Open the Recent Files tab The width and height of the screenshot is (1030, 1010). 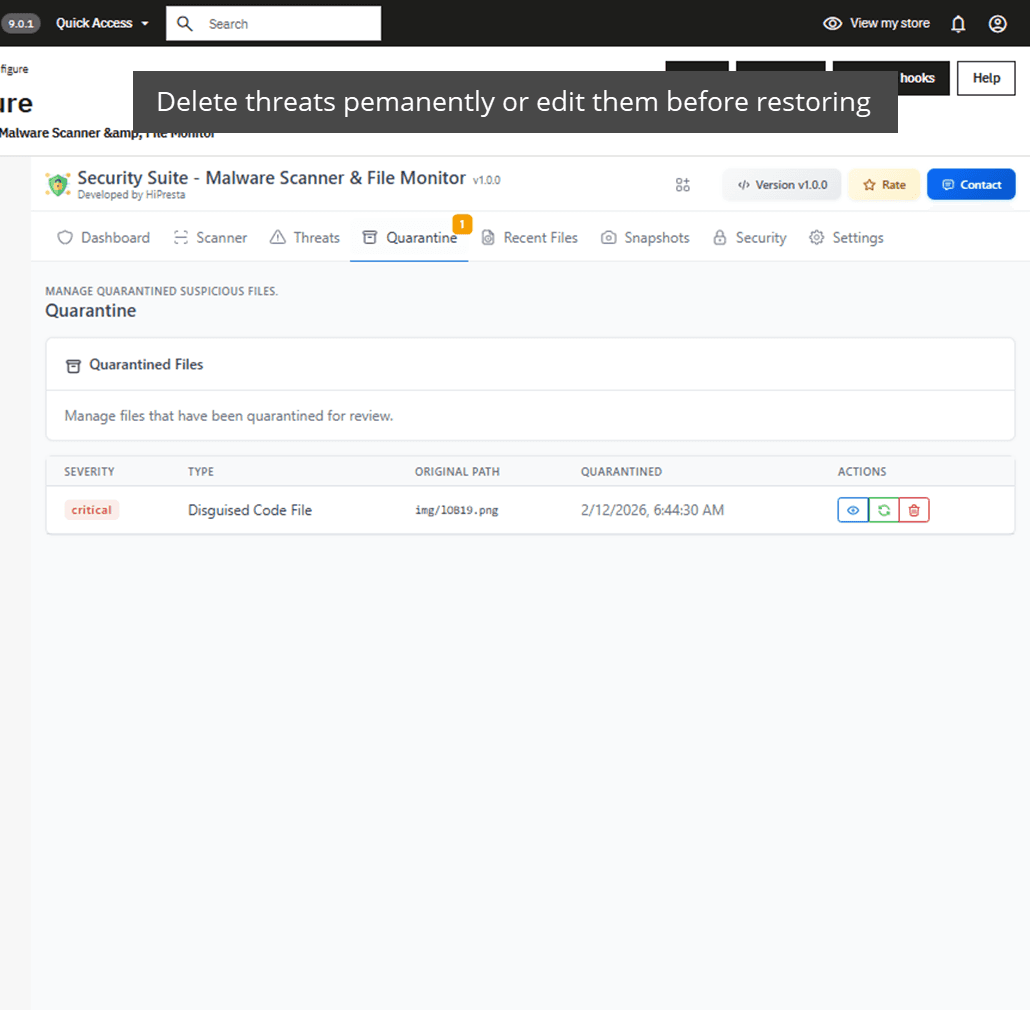529,238
